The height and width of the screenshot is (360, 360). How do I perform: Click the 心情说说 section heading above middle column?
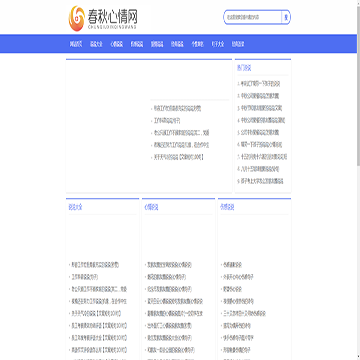click(x=151, y=207)
